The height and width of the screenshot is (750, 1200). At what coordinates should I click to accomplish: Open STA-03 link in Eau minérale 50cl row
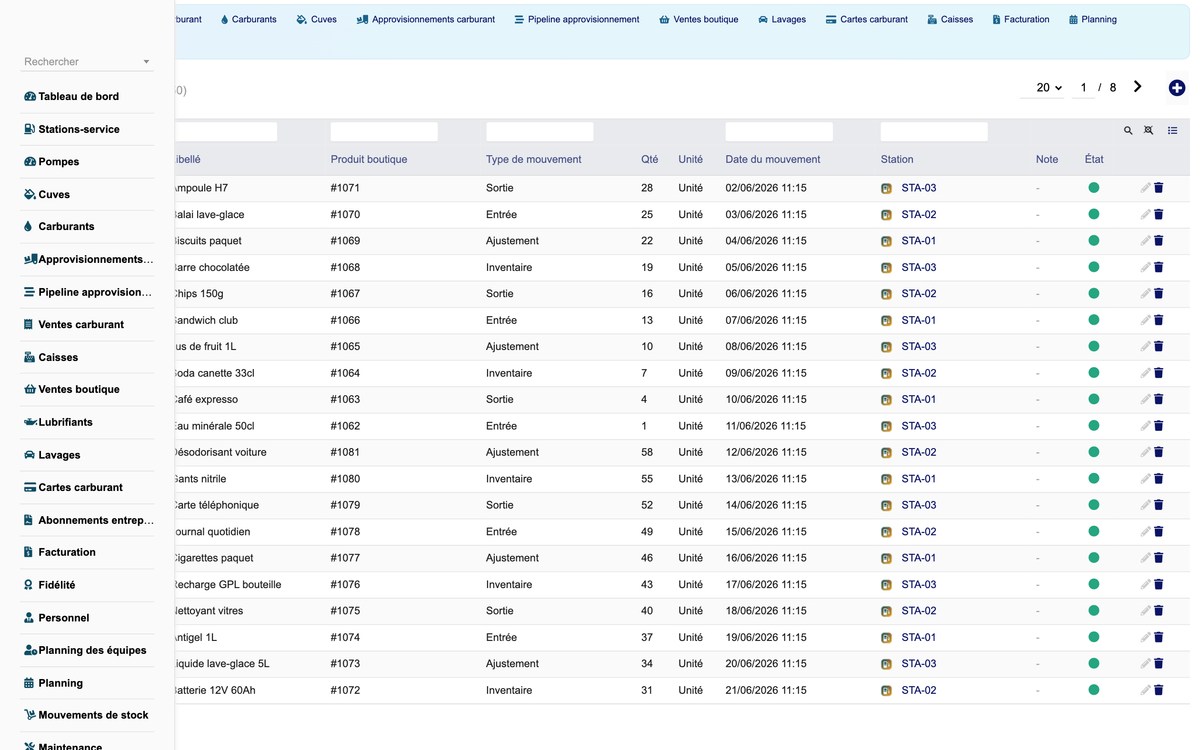tap(918, 426)
